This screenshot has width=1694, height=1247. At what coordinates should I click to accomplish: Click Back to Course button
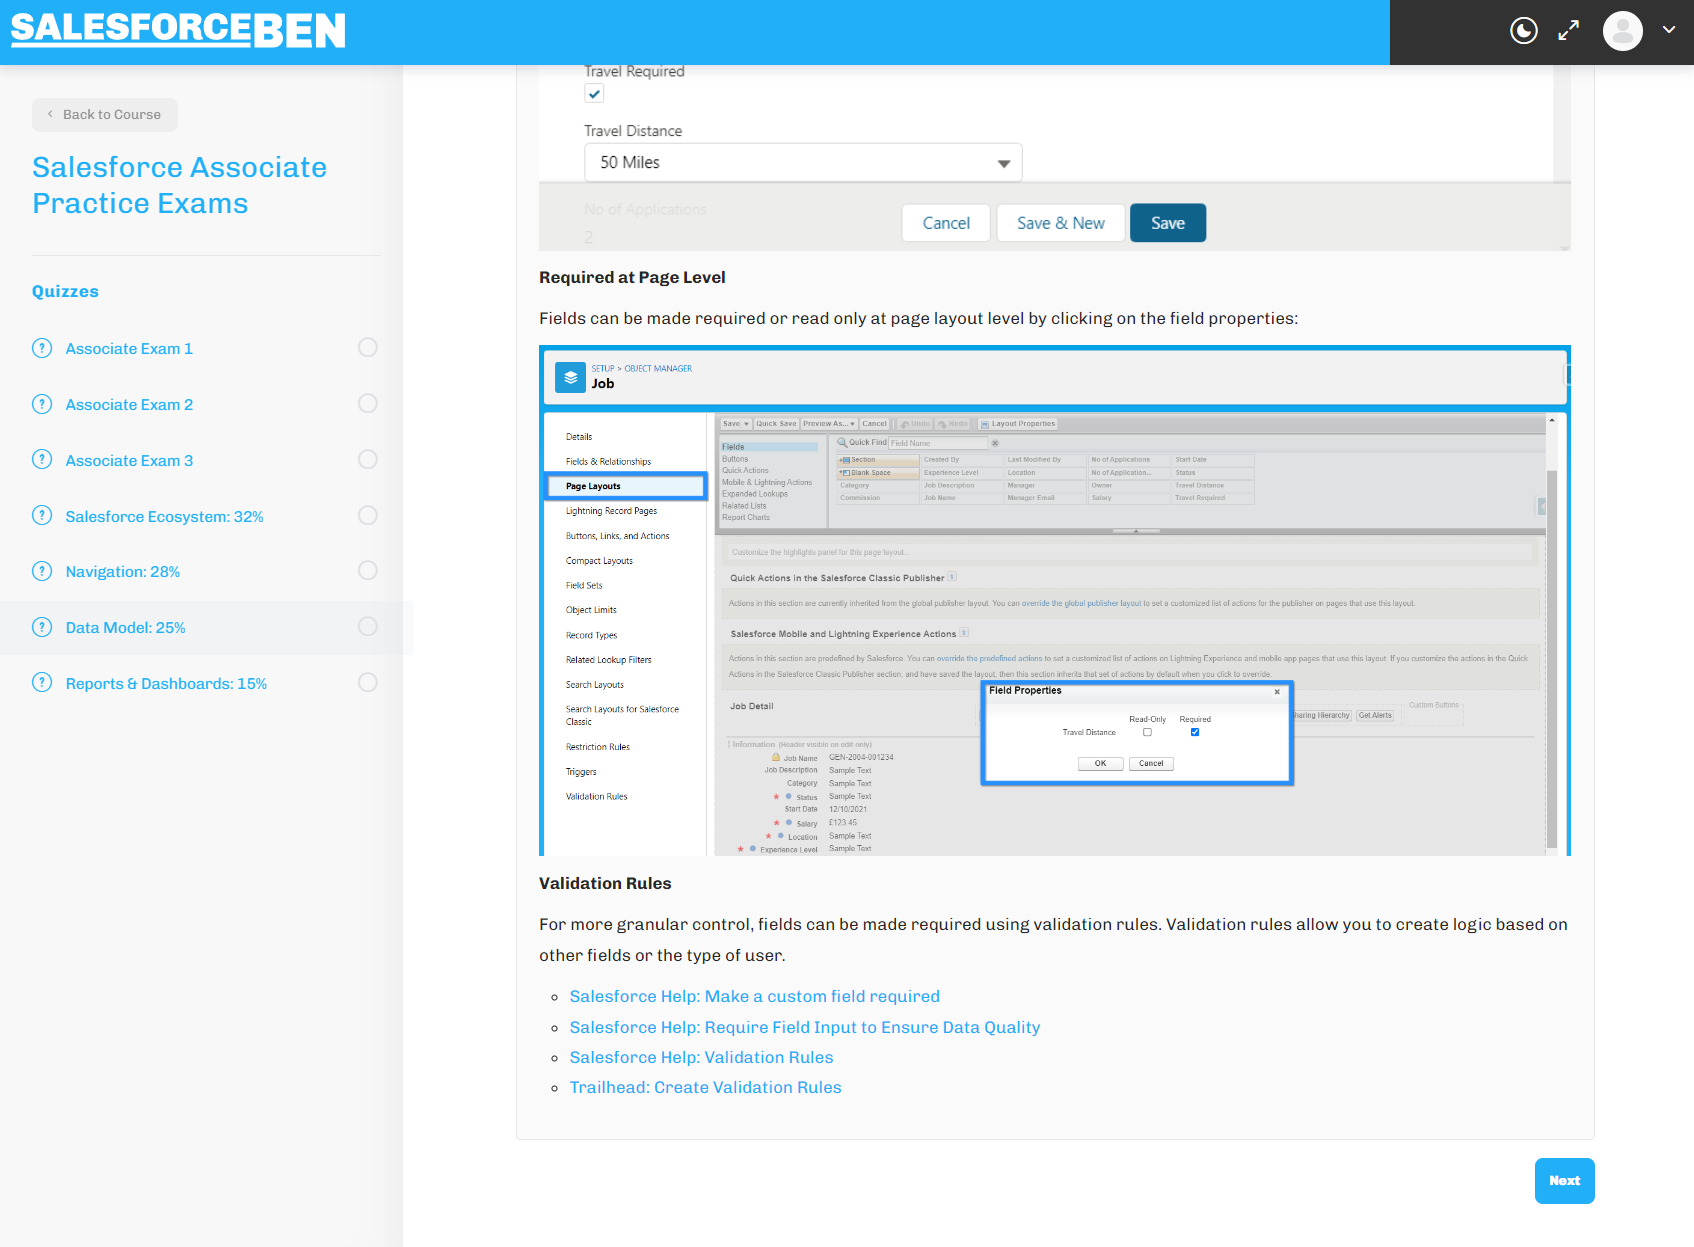click(x=105, y=115)
